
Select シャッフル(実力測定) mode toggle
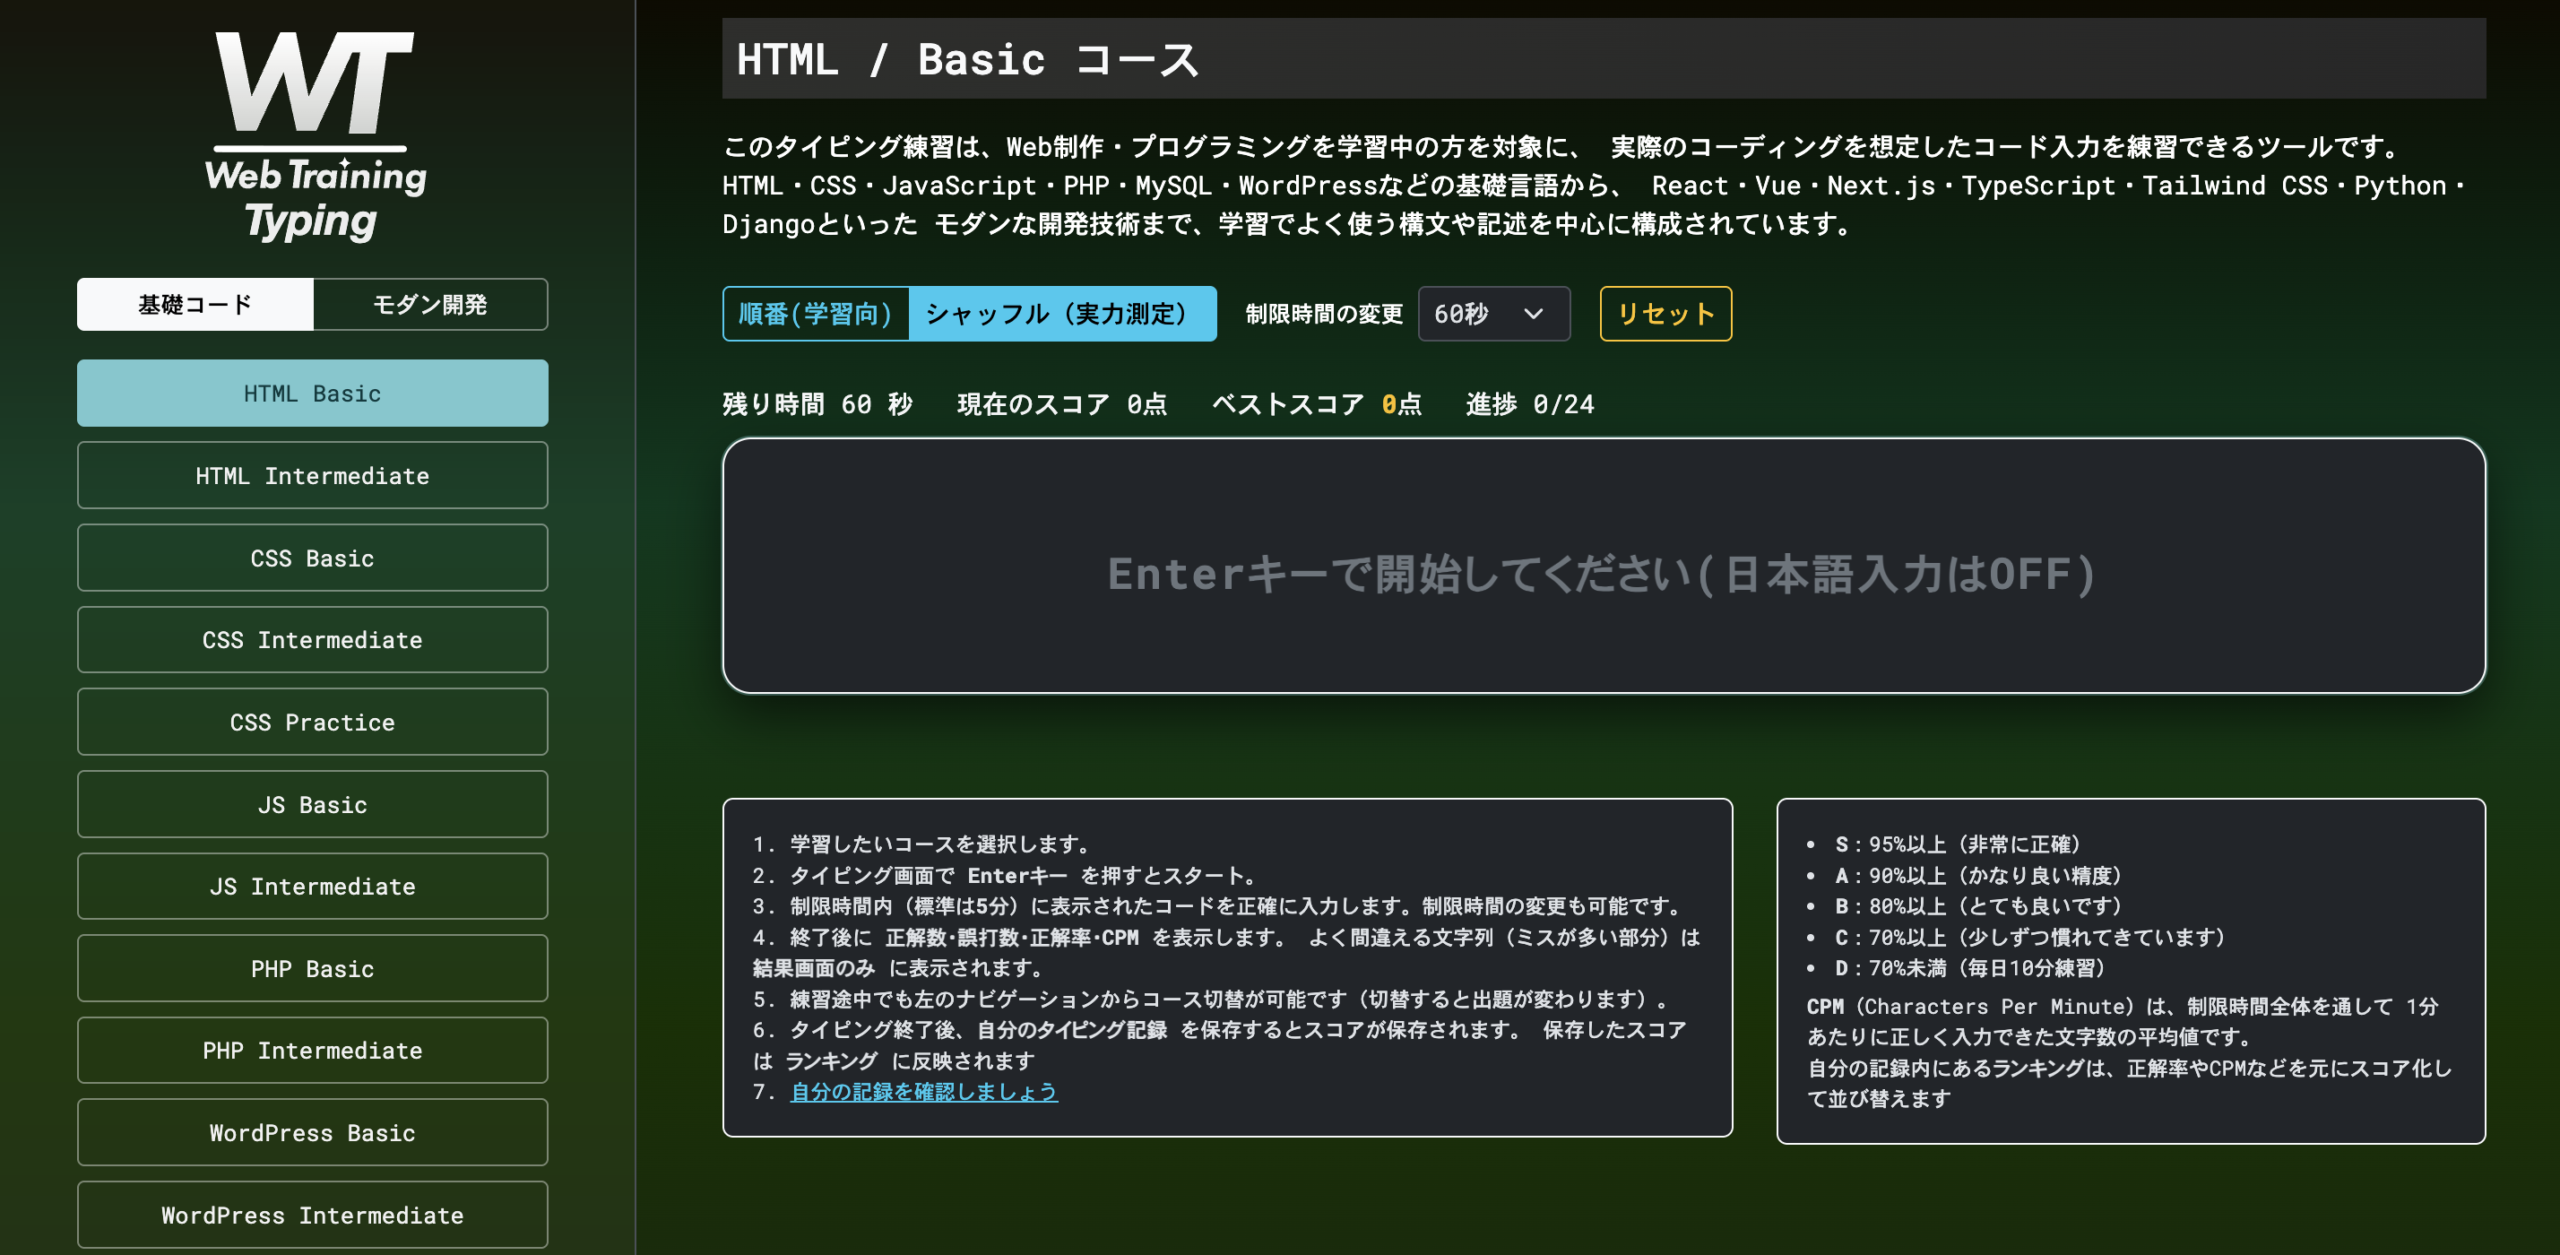coord(1062,314)
